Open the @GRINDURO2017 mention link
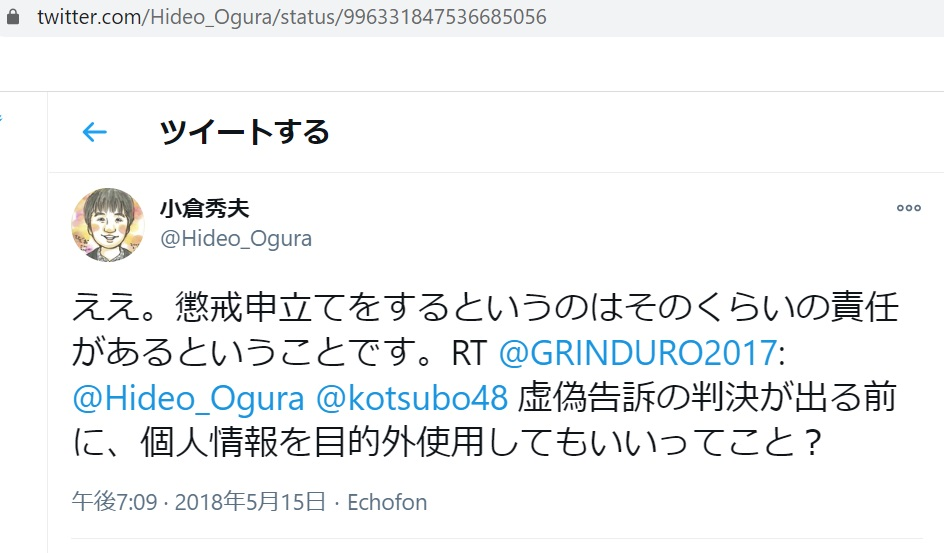The width and height of the screenshot is (944, 553). (x=638, y=353)
